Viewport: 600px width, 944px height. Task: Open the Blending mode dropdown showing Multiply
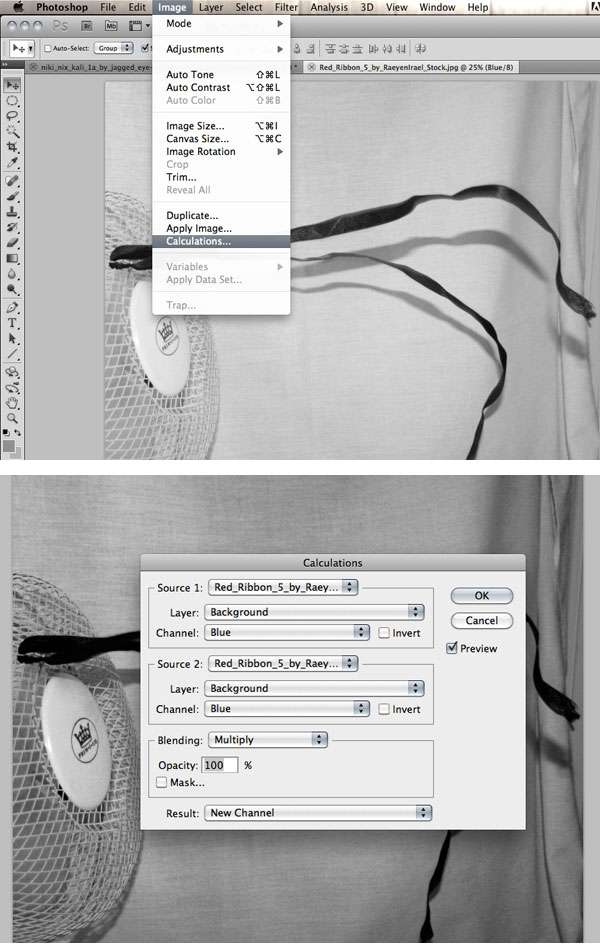(x=266, y=740)
